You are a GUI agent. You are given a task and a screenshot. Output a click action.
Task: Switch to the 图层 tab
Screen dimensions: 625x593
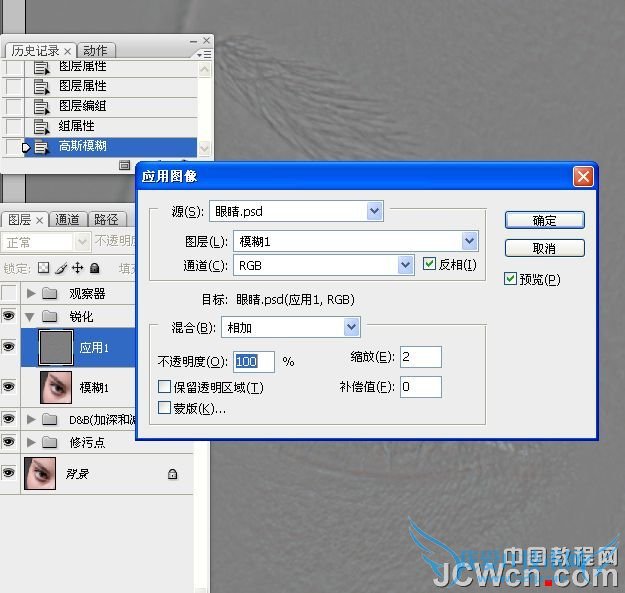[x=20, y=220]
